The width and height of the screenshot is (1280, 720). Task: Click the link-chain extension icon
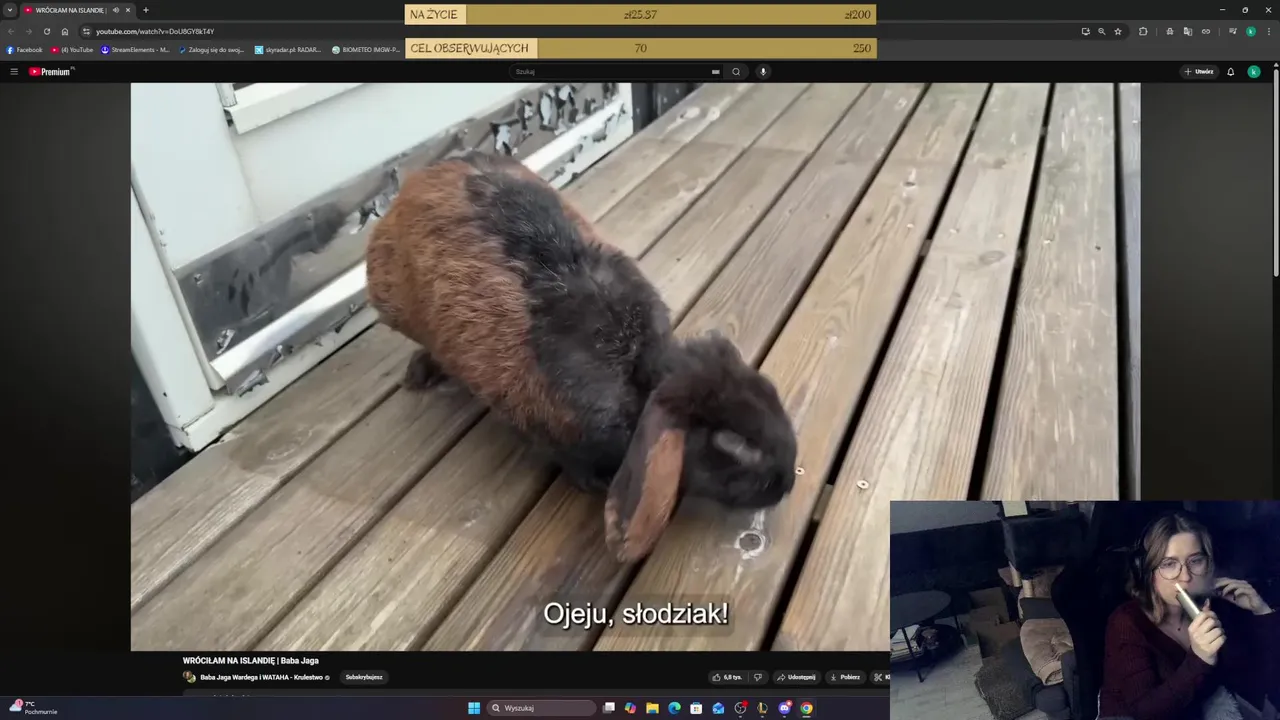pyautogui.click(x=1206, y=31)
